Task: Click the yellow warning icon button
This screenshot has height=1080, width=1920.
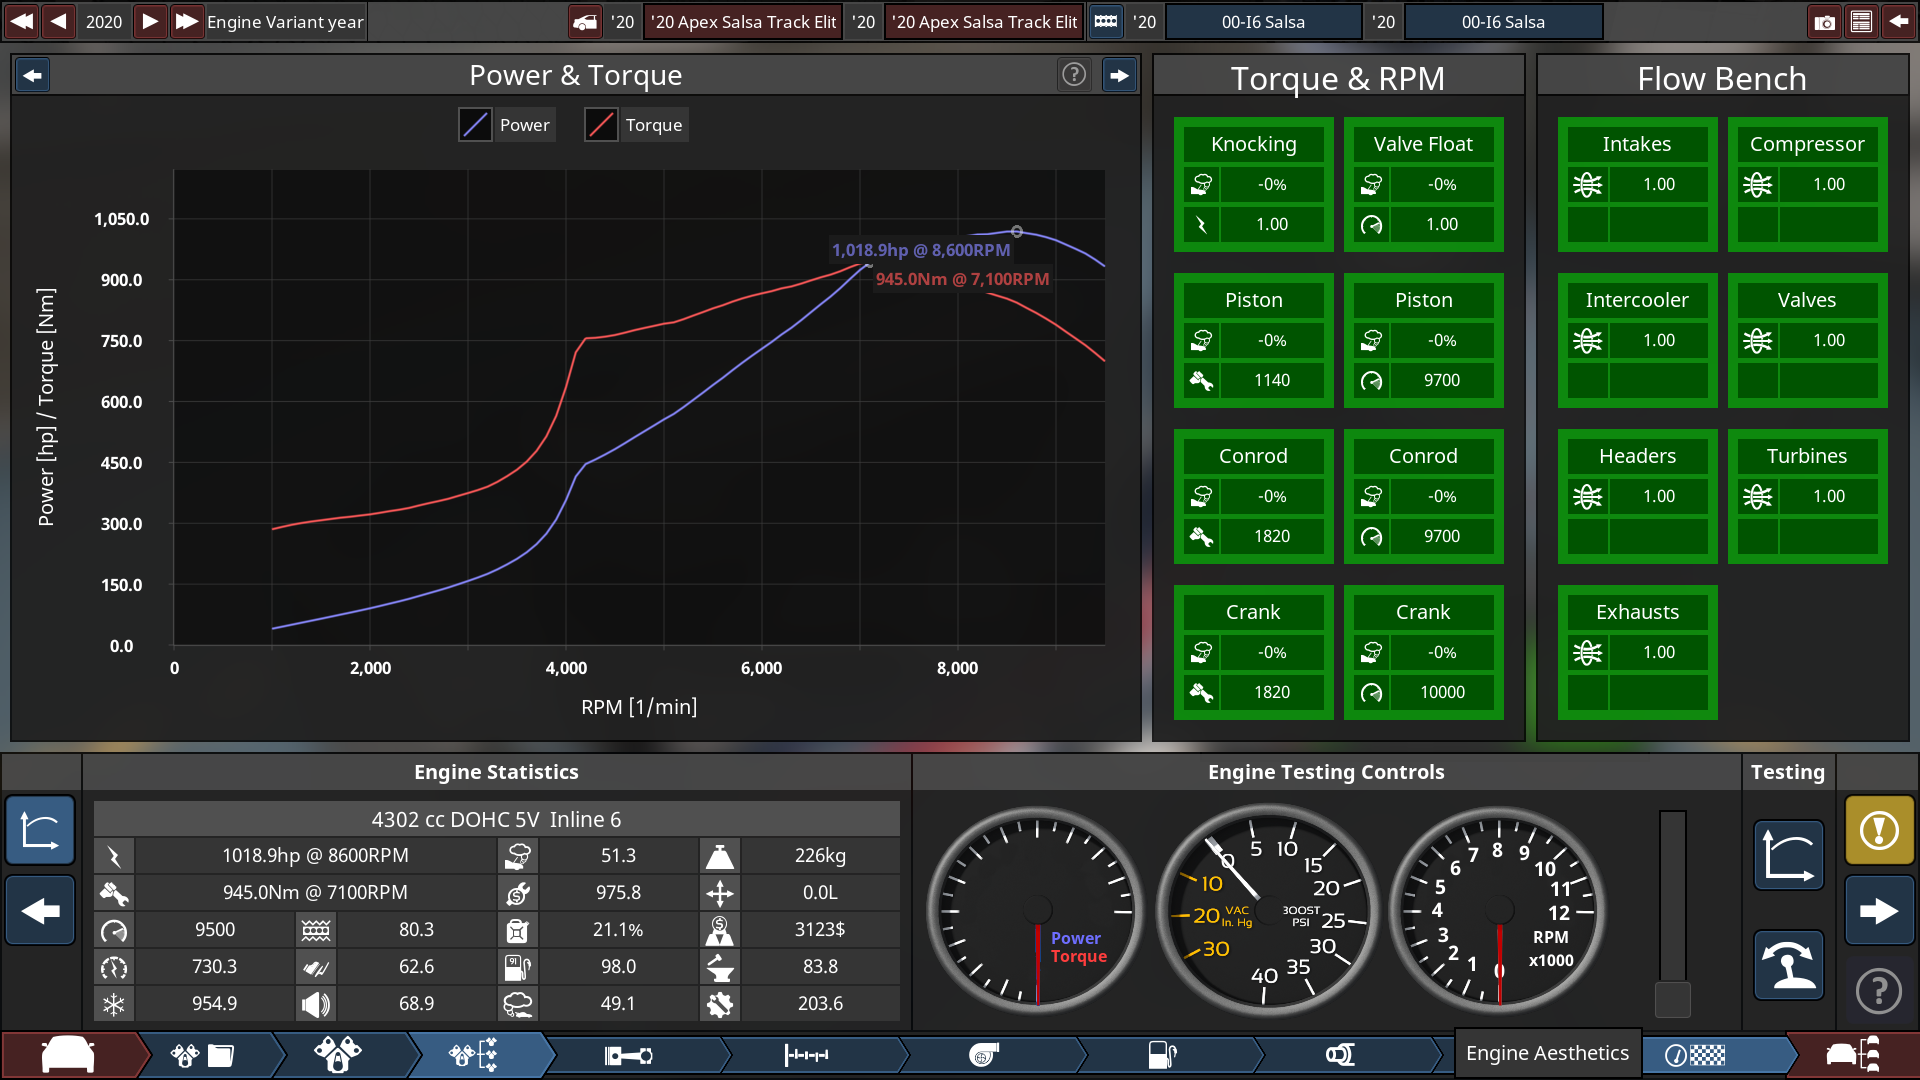Action: pos(1879,830)
